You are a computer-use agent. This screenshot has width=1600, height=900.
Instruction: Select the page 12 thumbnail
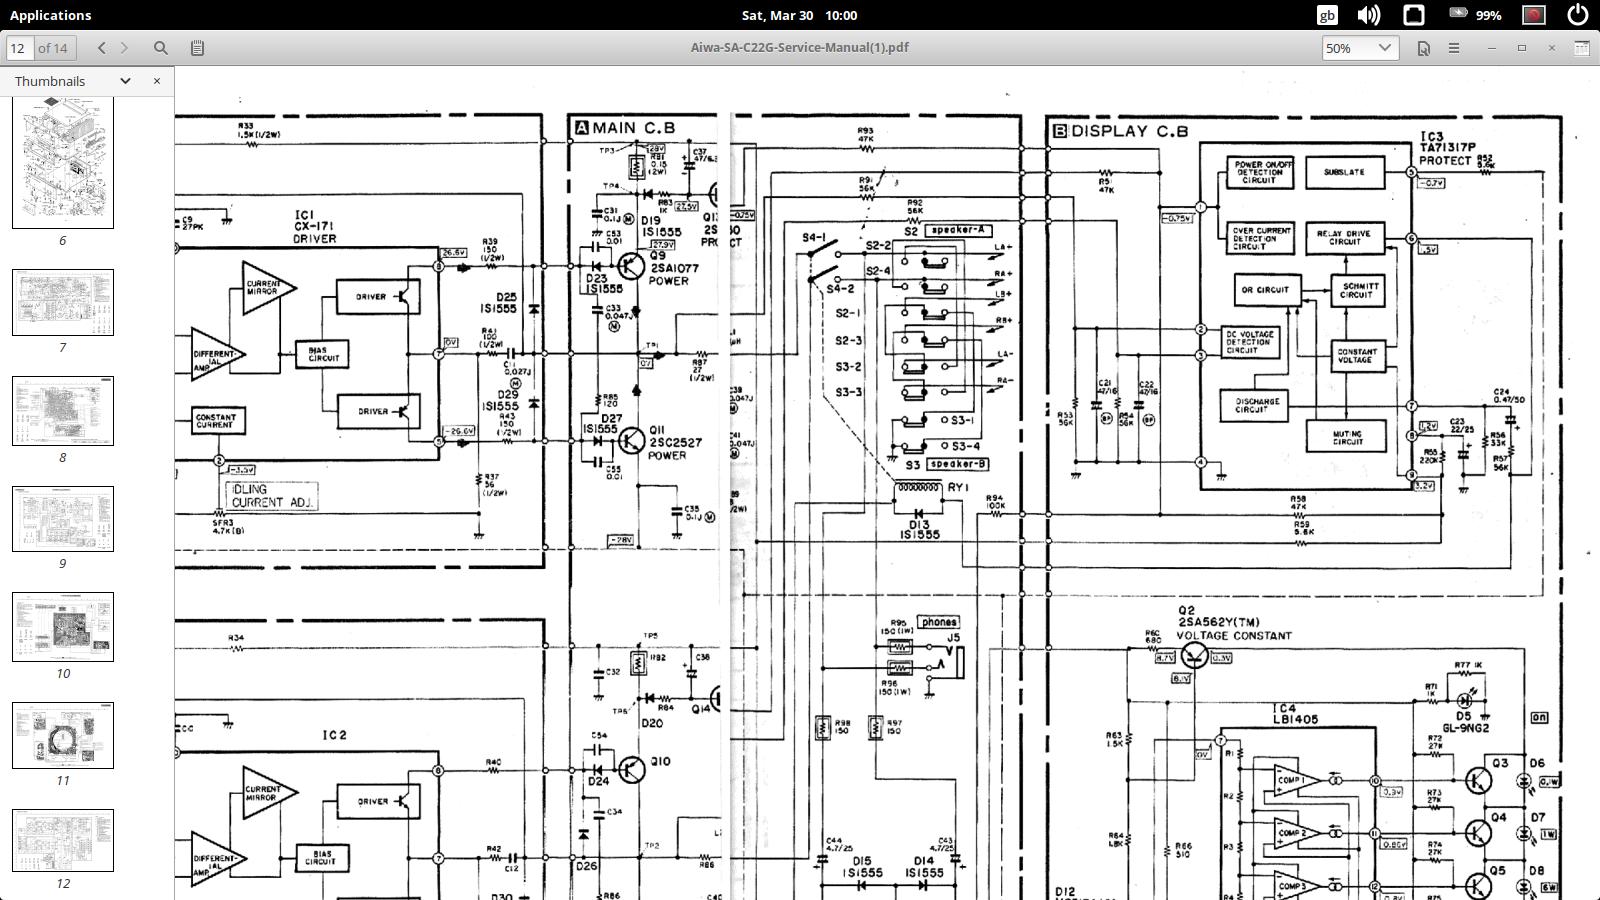(x=63, y=840)
